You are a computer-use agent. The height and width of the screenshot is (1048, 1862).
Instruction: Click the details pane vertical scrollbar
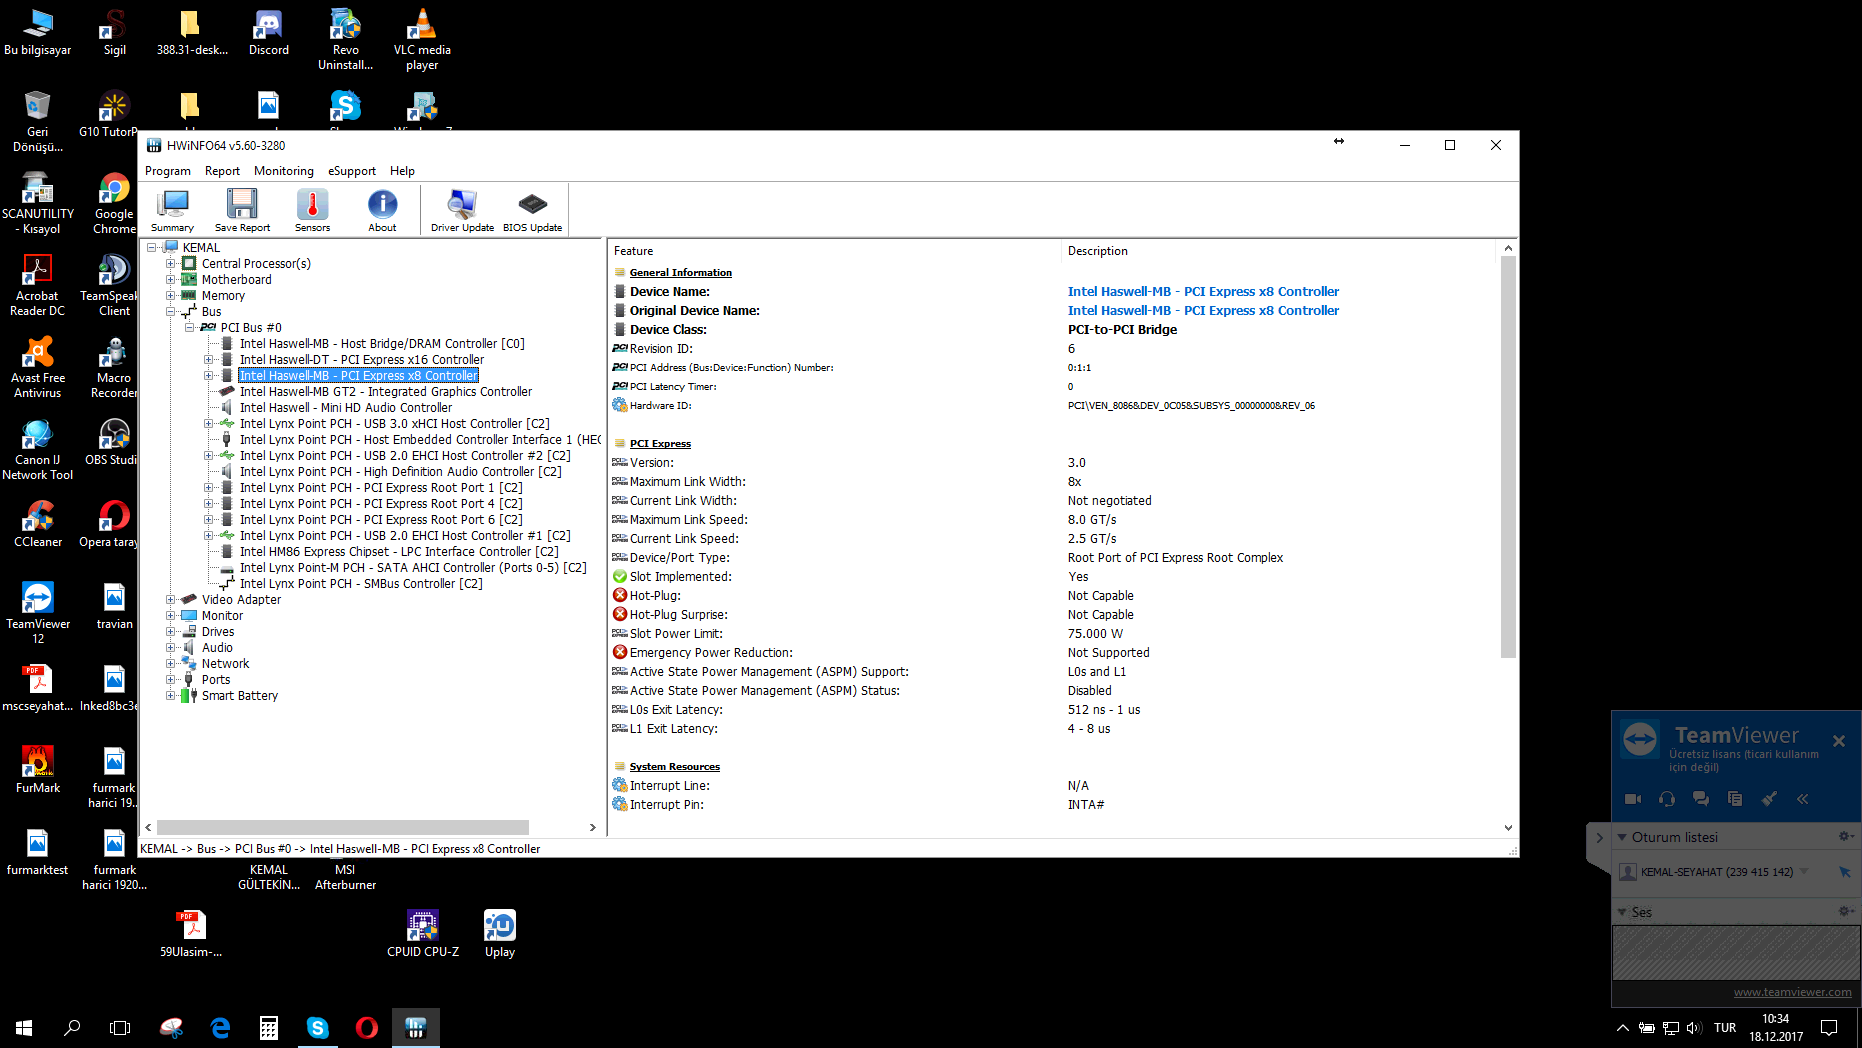tap(1508, 456)
